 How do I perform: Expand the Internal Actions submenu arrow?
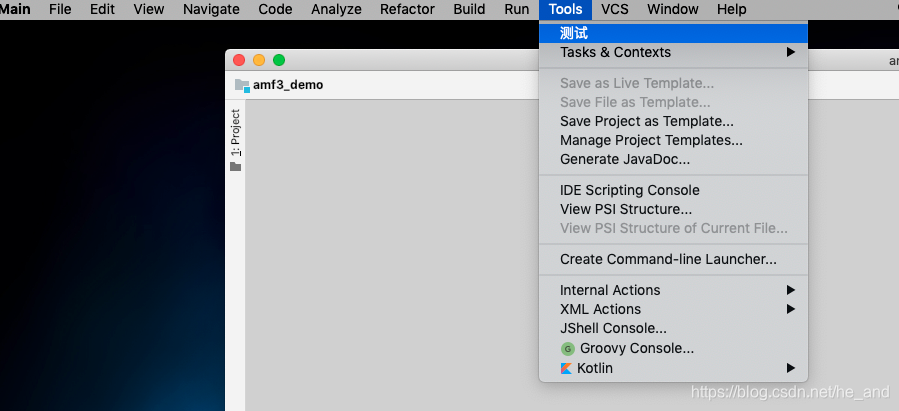[791, 290]
